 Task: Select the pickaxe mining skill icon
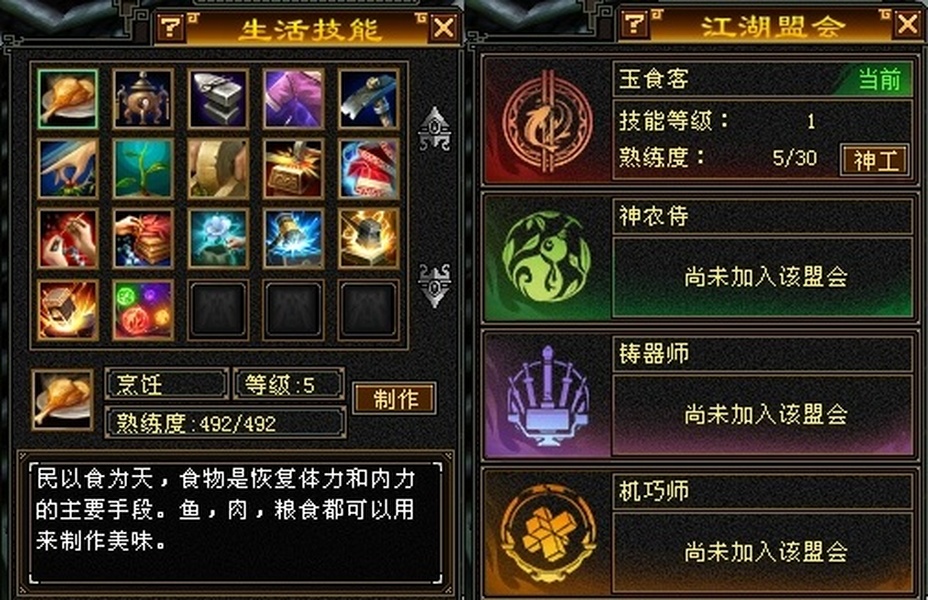pyautogui.click(x=368, y=99)
